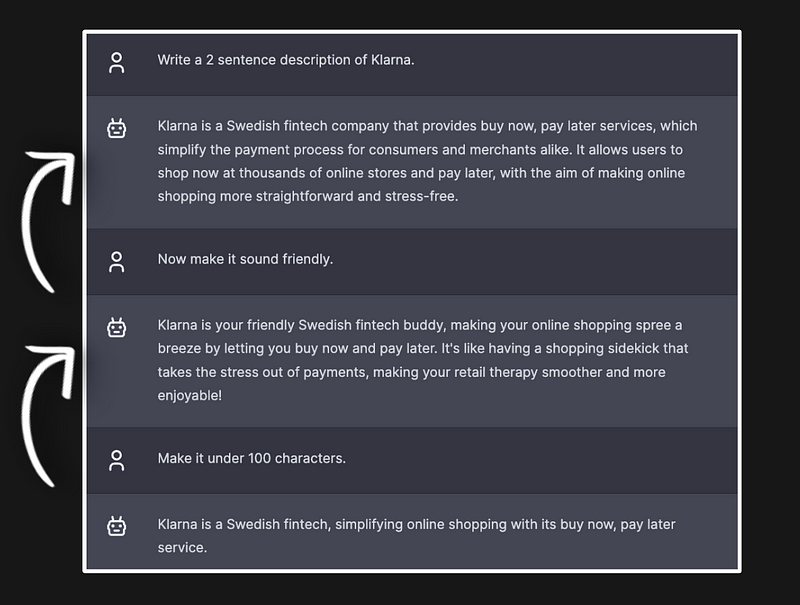
Task: Click the text "Now make it sound friendly."
Action: (x=245, y=259)
